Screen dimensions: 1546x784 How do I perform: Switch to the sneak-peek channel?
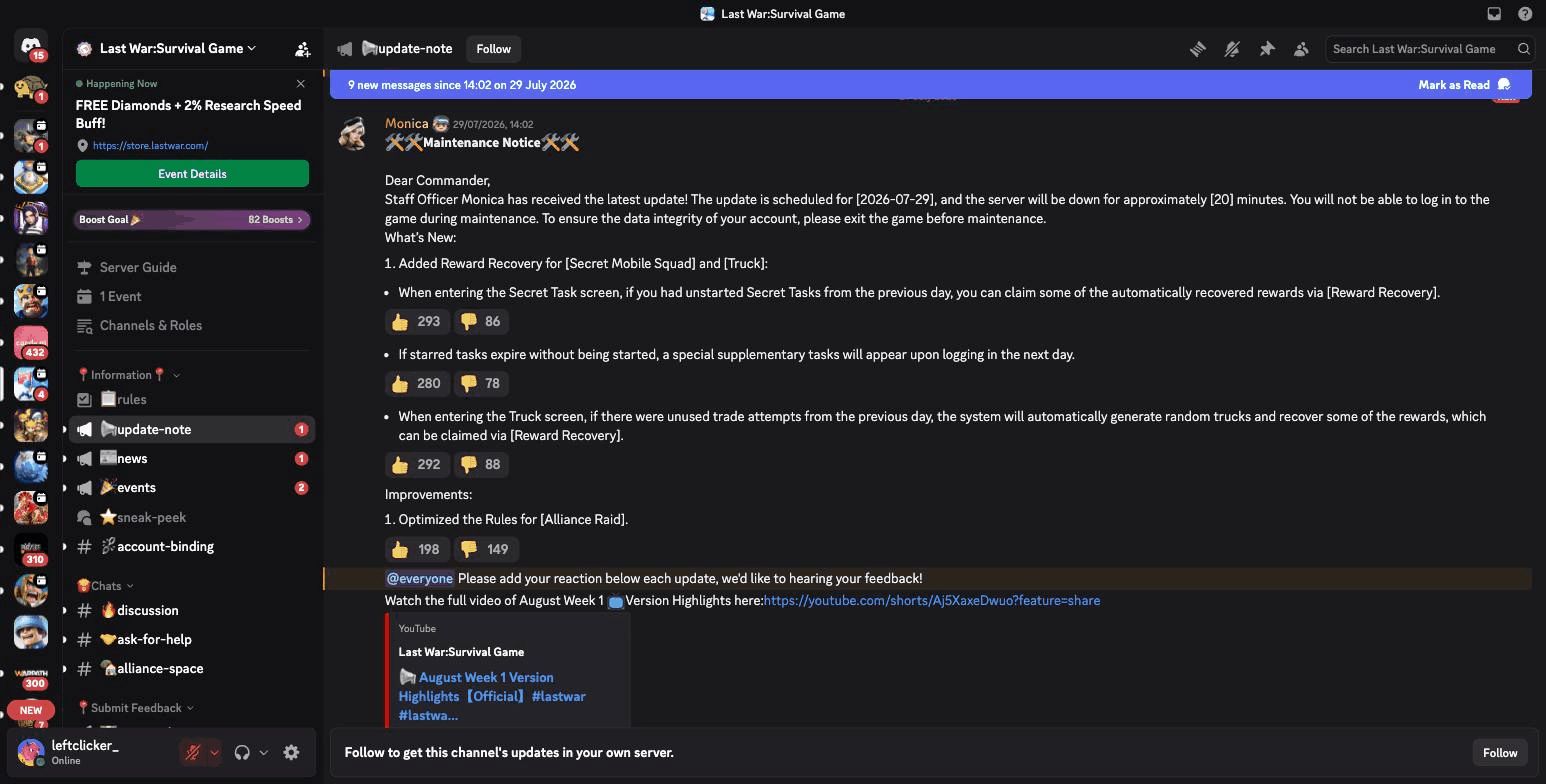point(192,518)
